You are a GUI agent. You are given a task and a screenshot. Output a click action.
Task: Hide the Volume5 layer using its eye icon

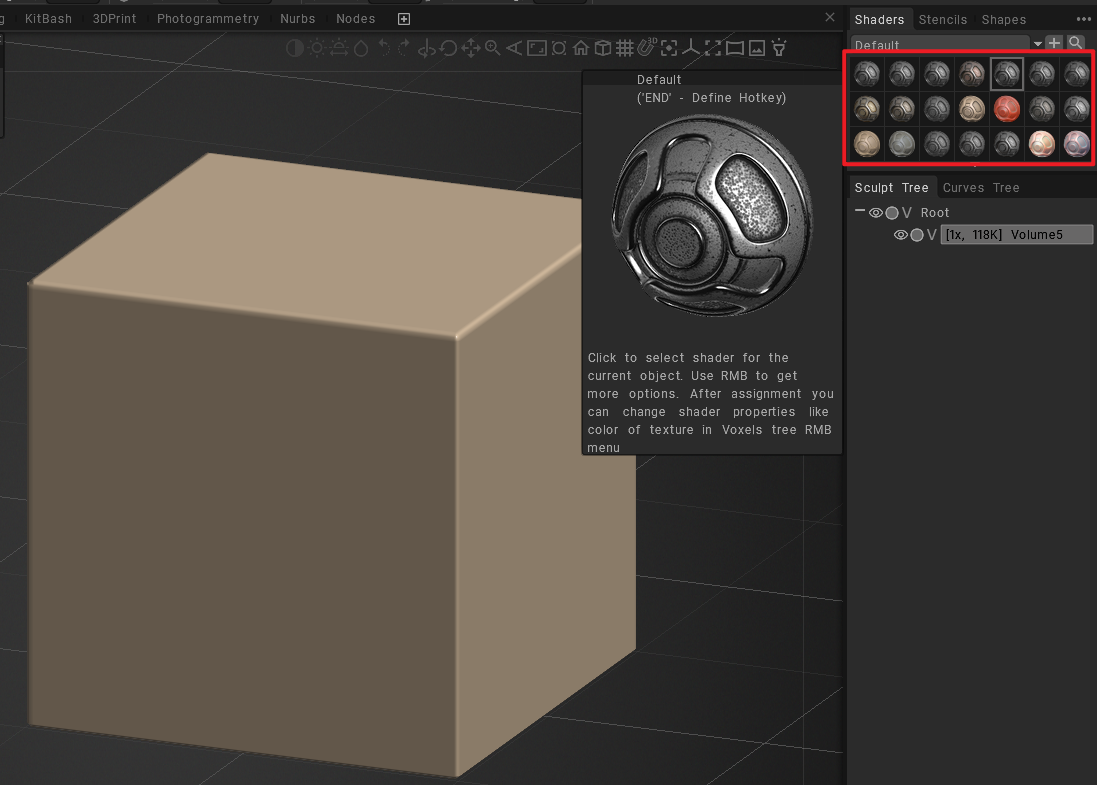point(900,235)
